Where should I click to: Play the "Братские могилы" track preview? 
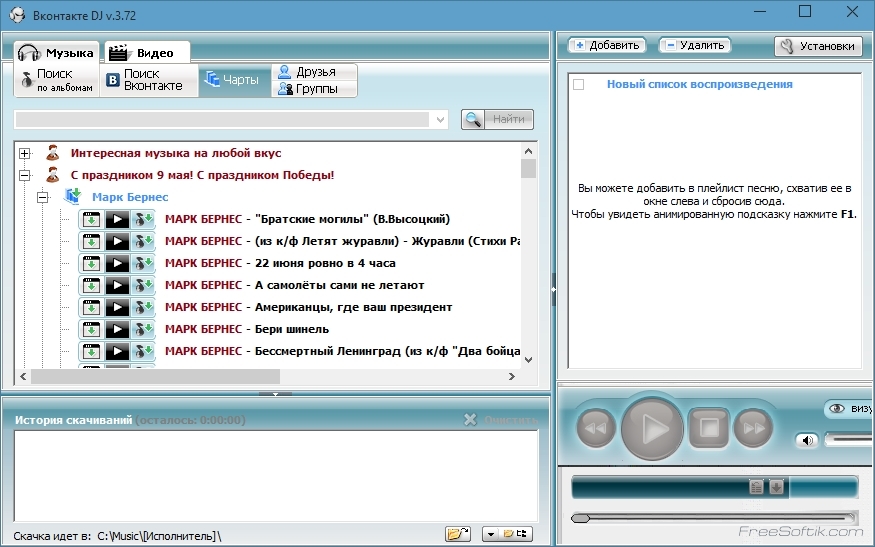click(x=118, y=219)
